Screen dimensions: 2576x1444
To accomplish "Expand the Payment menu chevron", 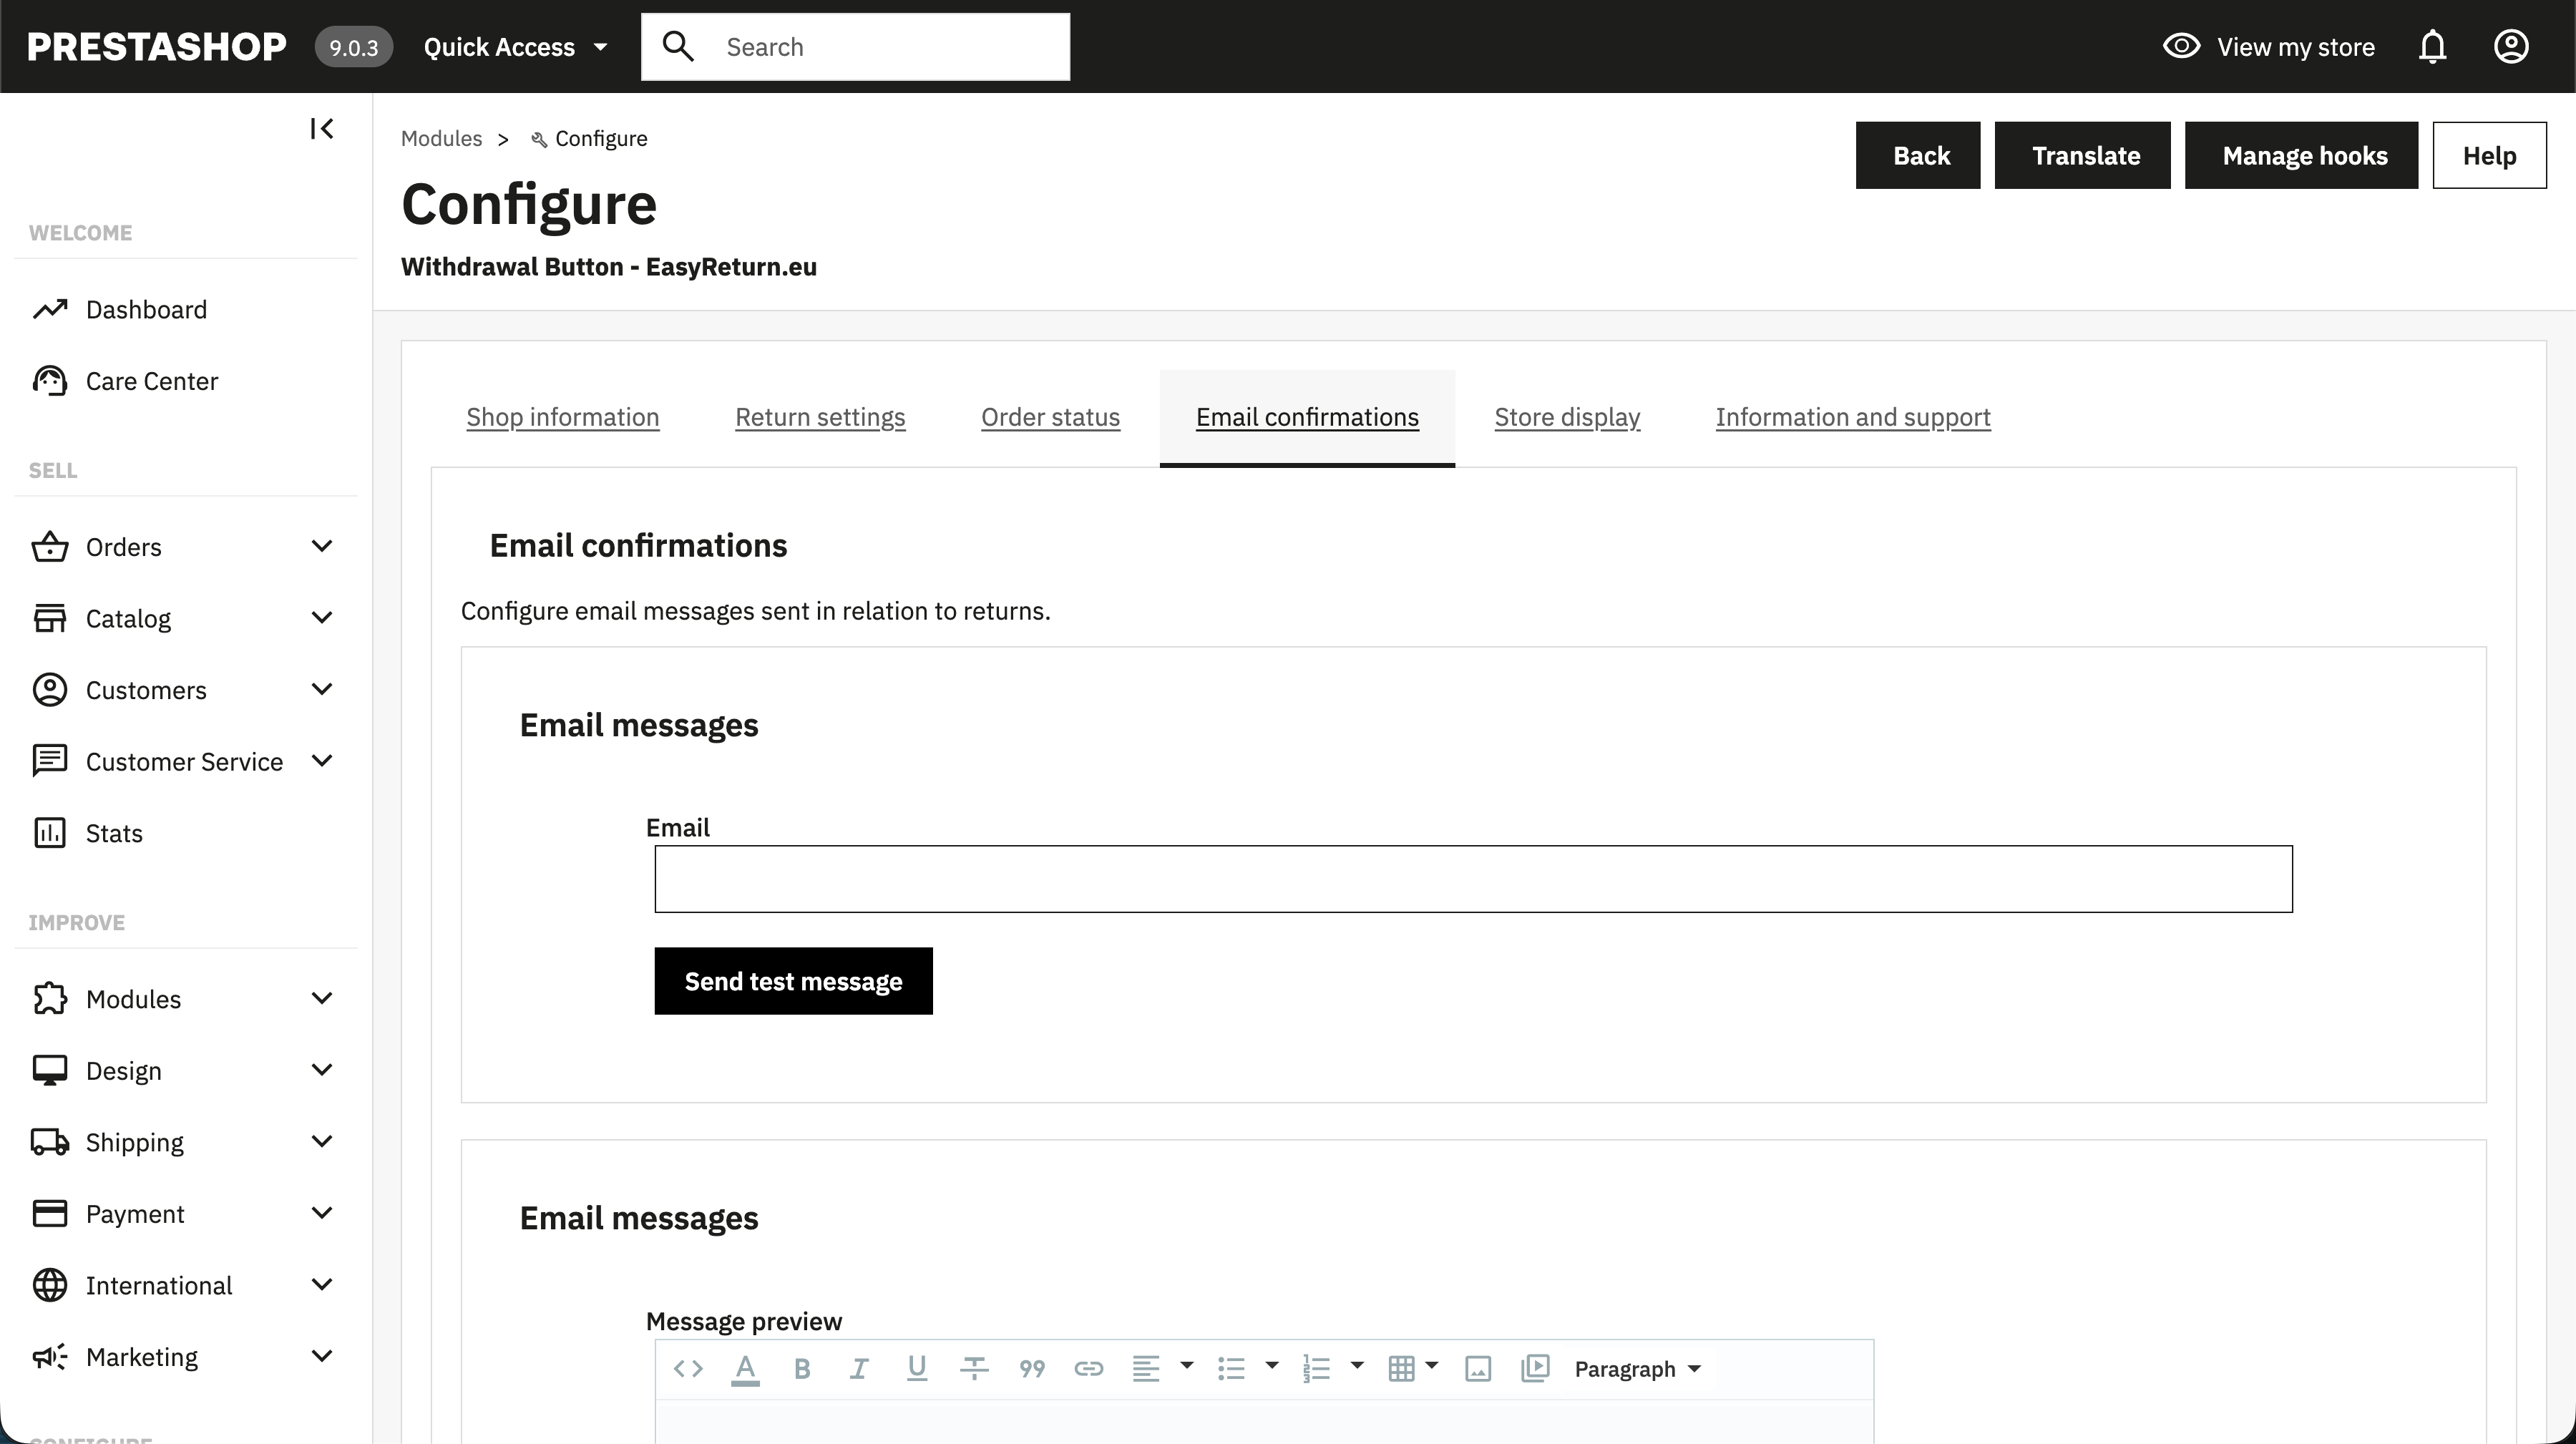I will pos(321,1213).
